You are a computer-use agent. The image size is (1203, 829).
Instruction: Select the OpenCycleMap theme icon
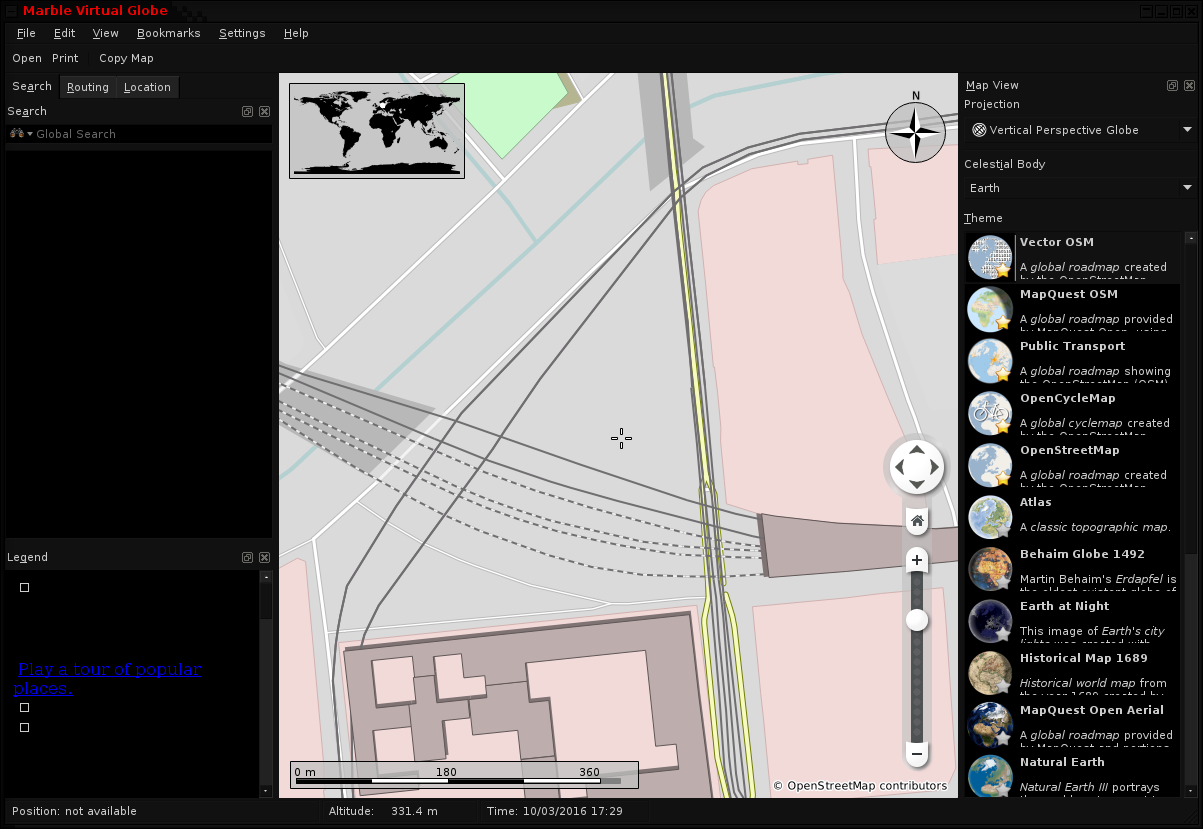(x=990, y=413)
